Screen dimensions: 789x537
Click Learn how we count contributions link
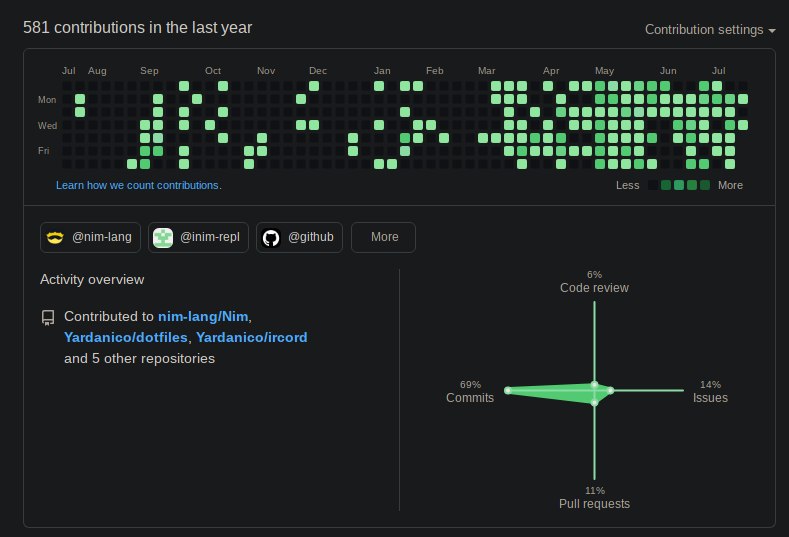[x=138, y=185]
